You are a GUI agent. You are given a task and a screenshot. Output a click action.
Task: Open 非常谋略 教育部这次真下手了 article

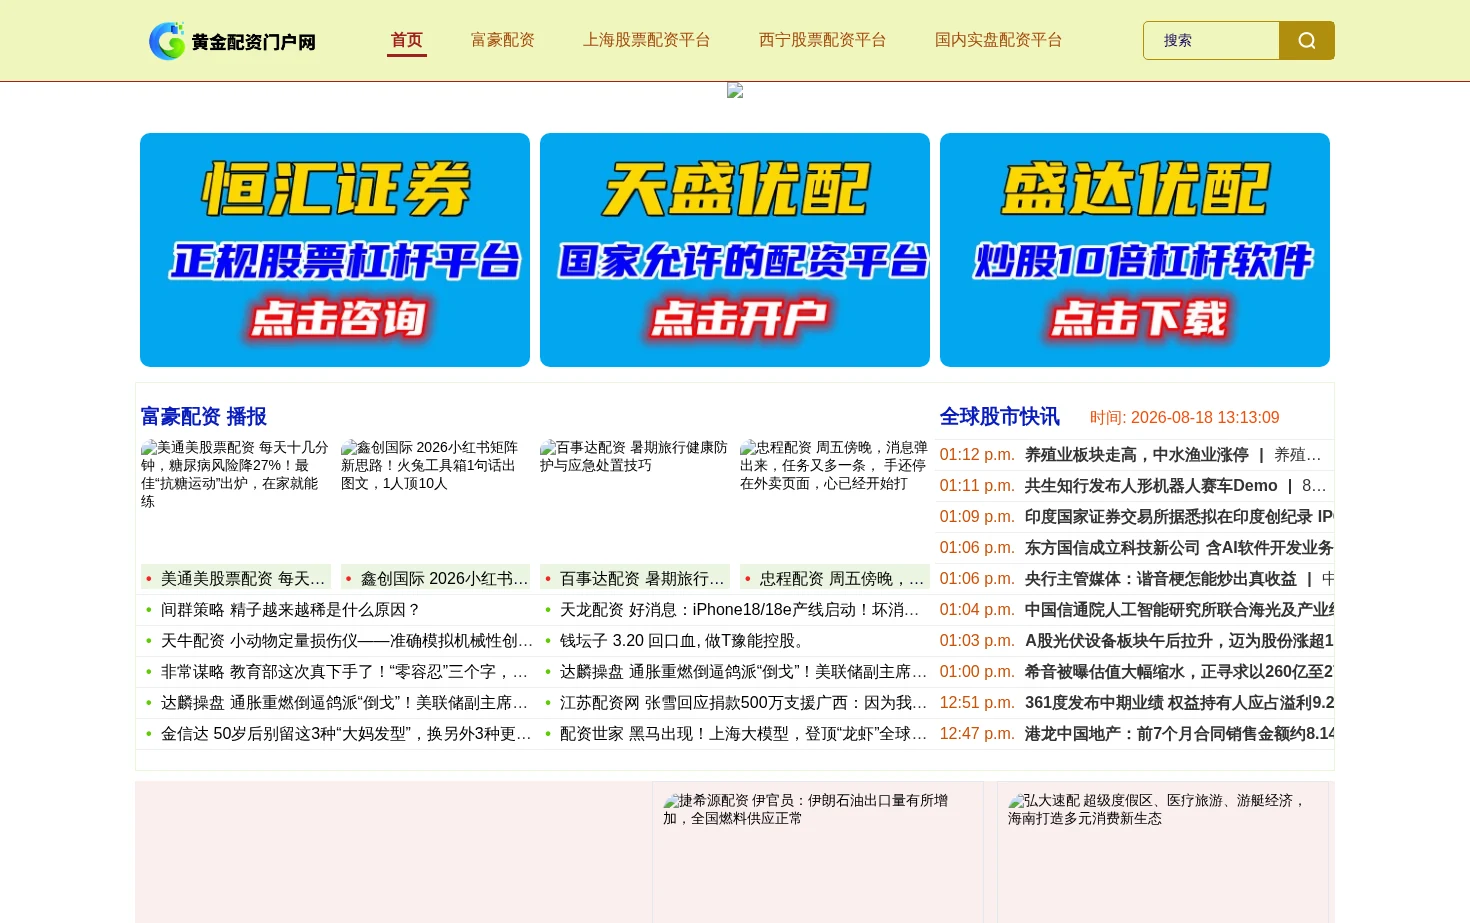coord(345,671)
